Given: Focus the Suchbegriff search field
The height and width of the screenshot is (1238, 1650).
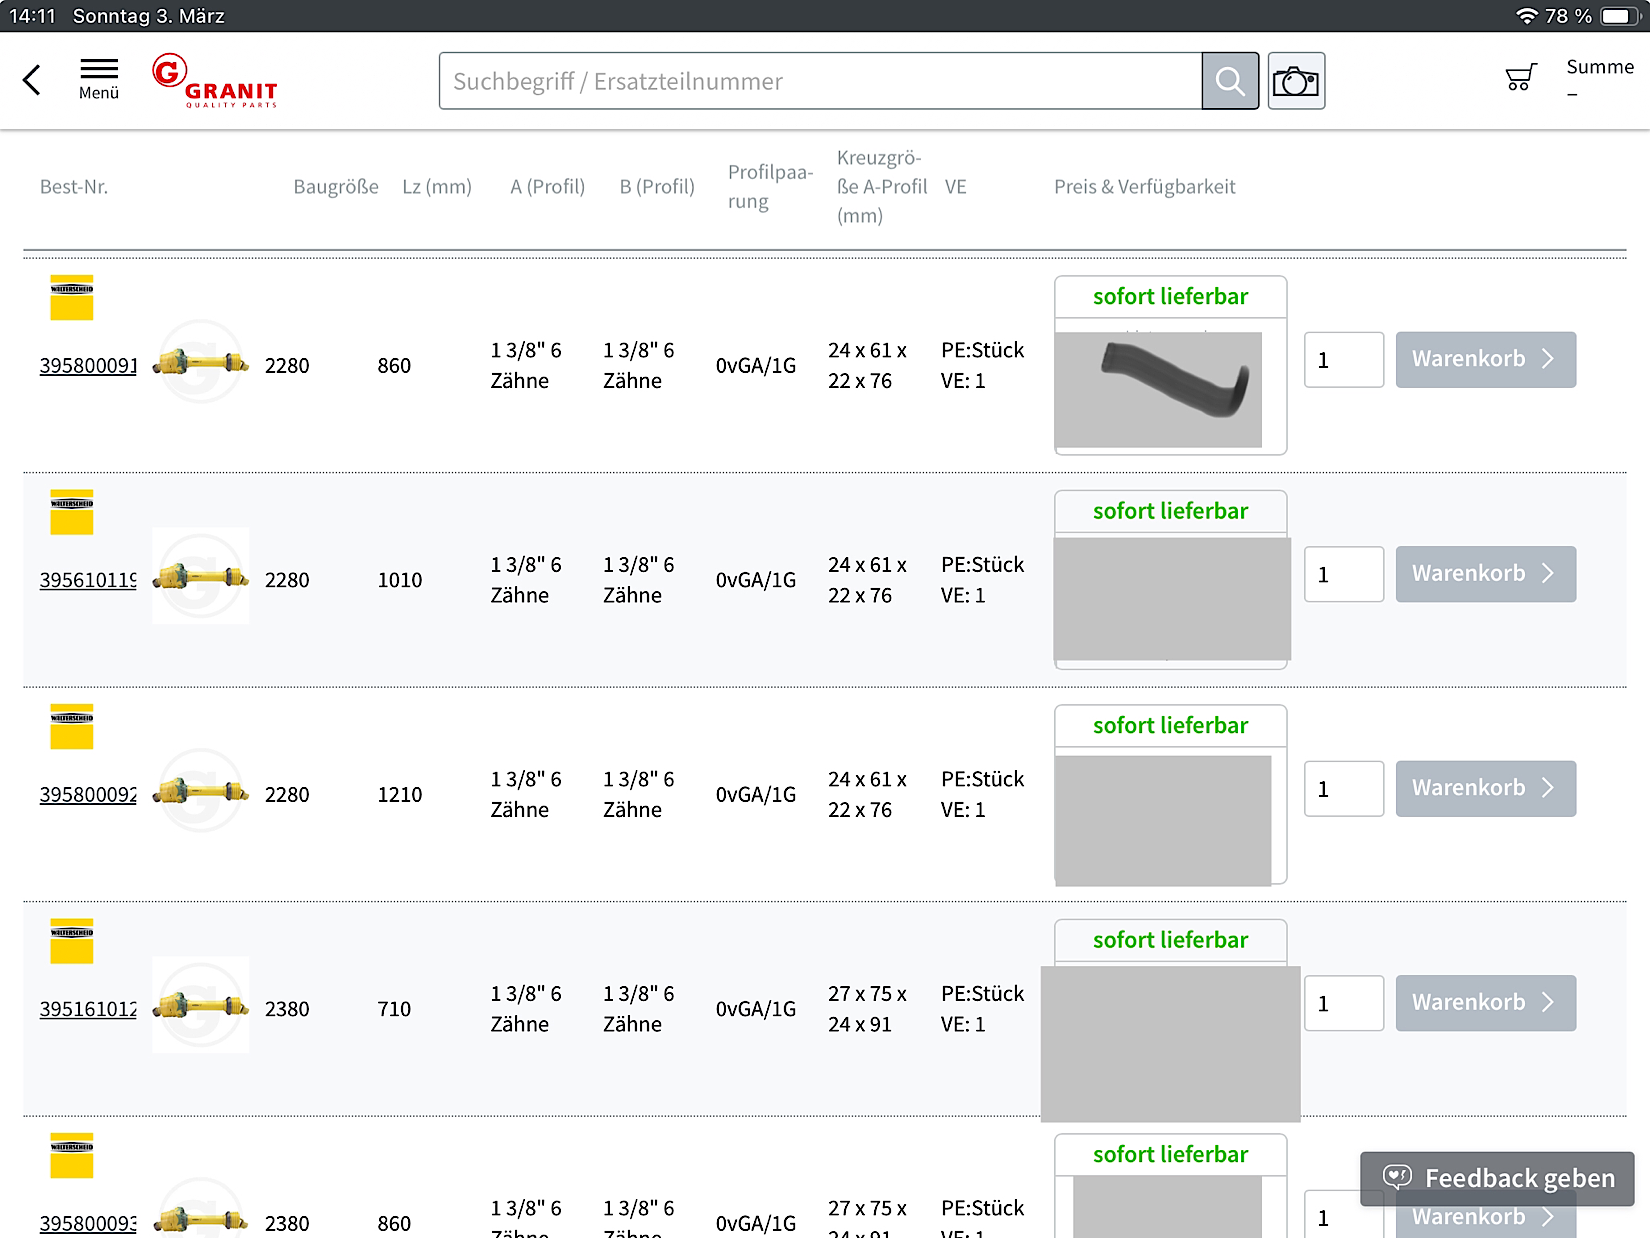Looking at the screenshot, I should [820, 81].
